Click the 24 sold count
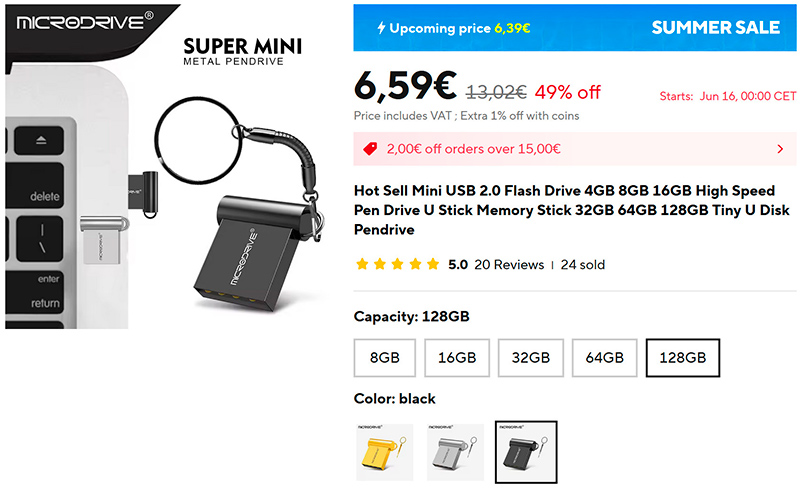 click(x=583, y=265)
